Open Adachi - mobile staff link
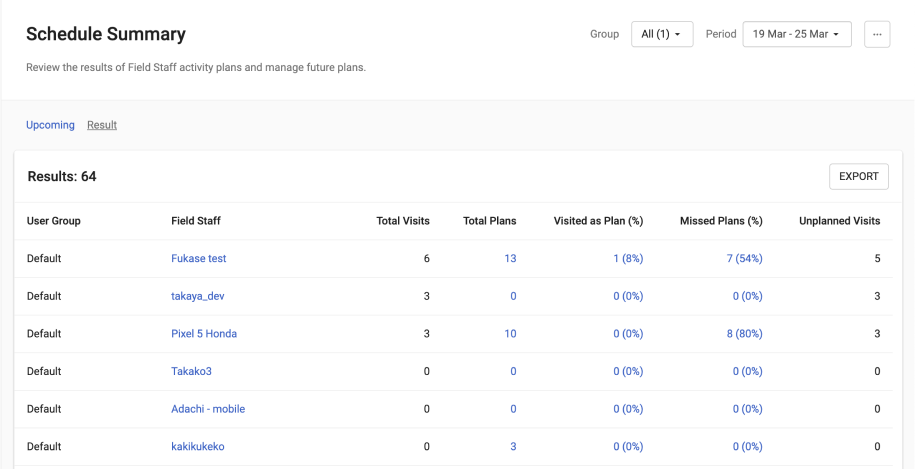 (x=208, y=409)
